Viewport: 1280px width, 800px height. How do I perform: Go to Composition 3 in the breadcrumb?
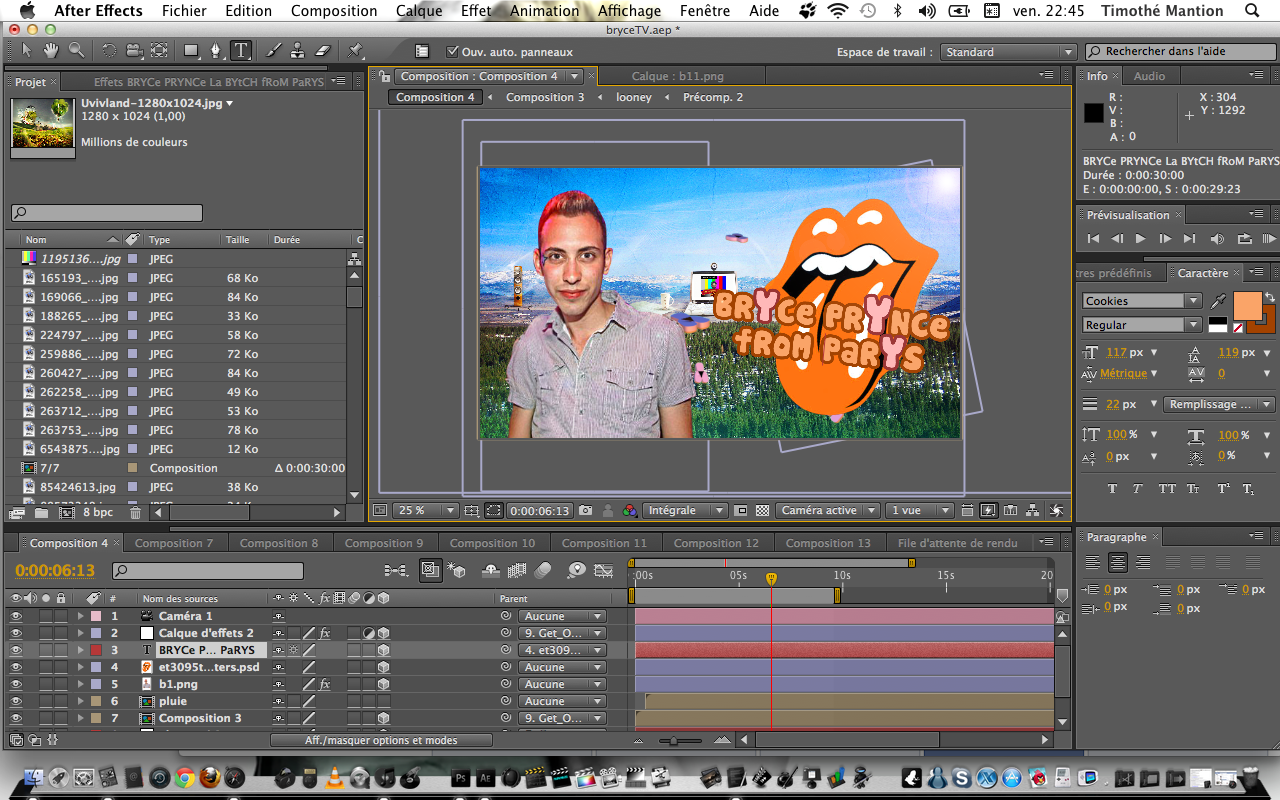pos(545,97)
